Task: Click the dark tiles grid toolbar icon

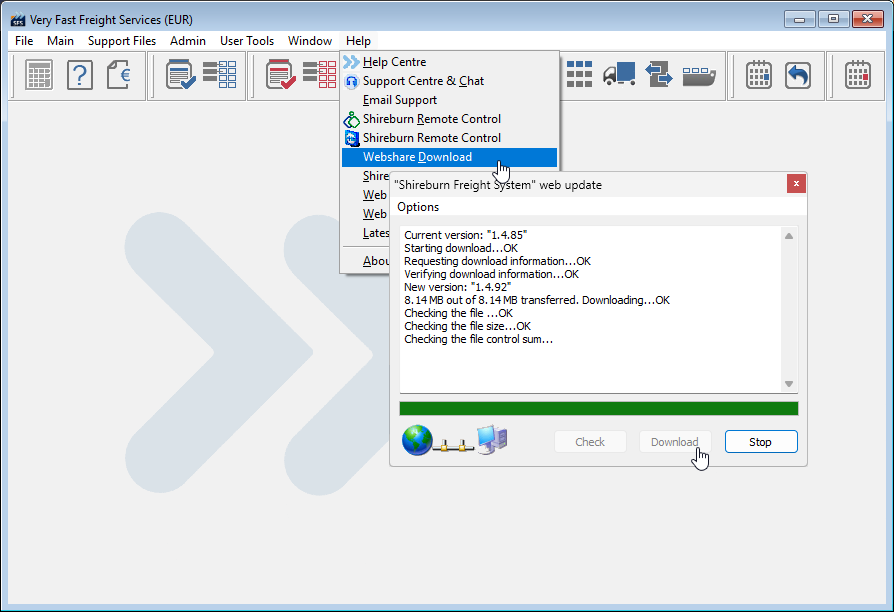Action: coord(579,75)
